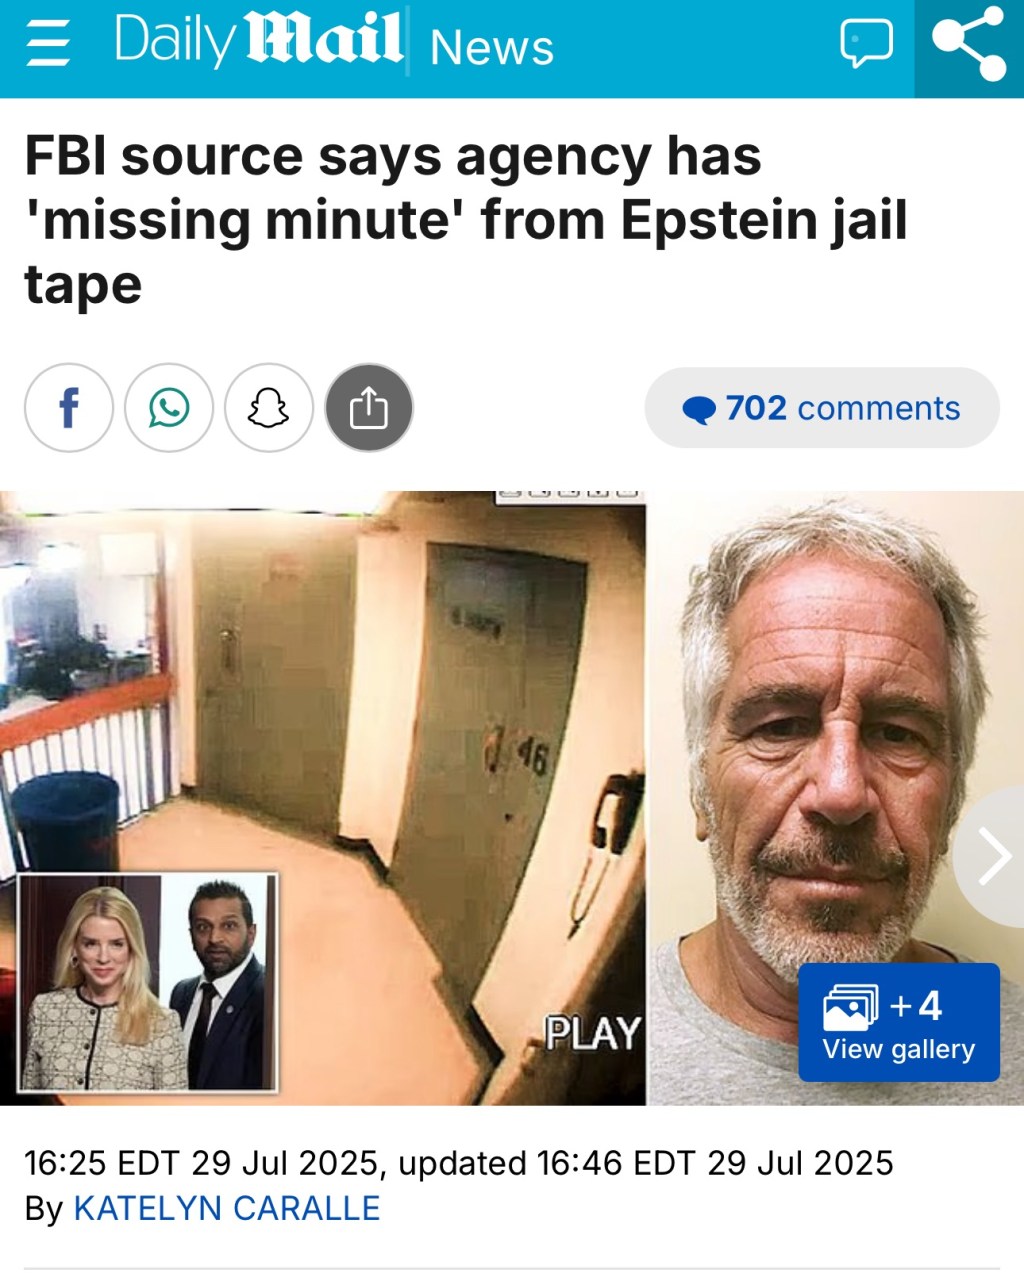
Task: Open the +4 View gallery button
Action: tap(899, 1022)
